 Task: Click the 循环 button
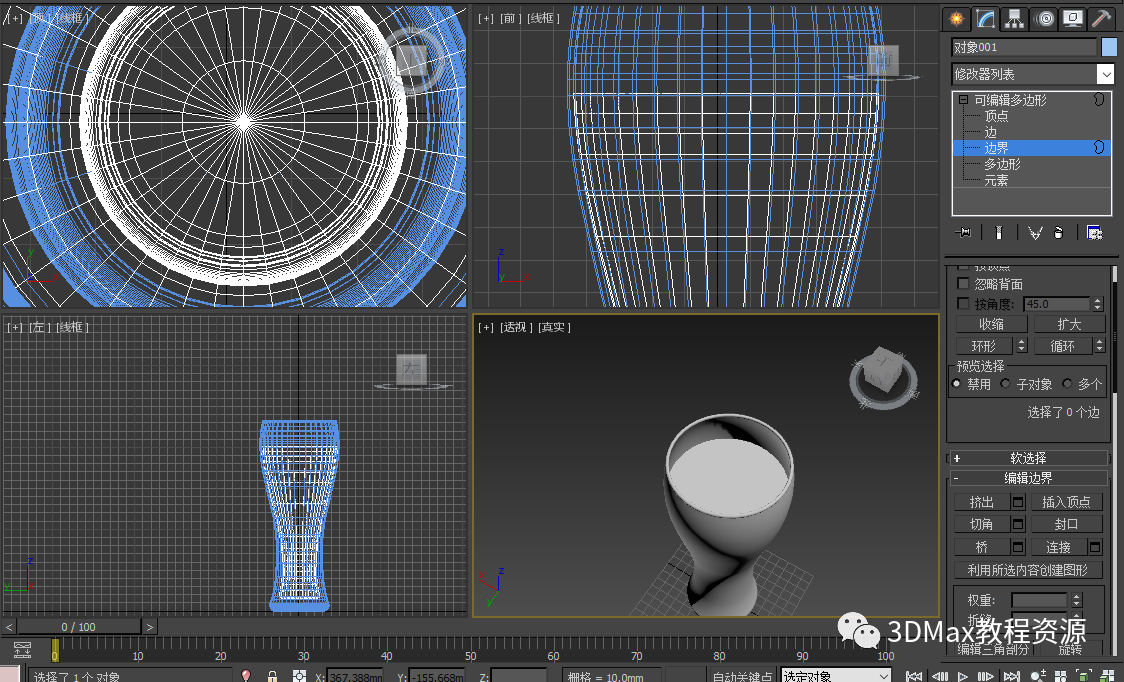click(x=1062, y=346)
